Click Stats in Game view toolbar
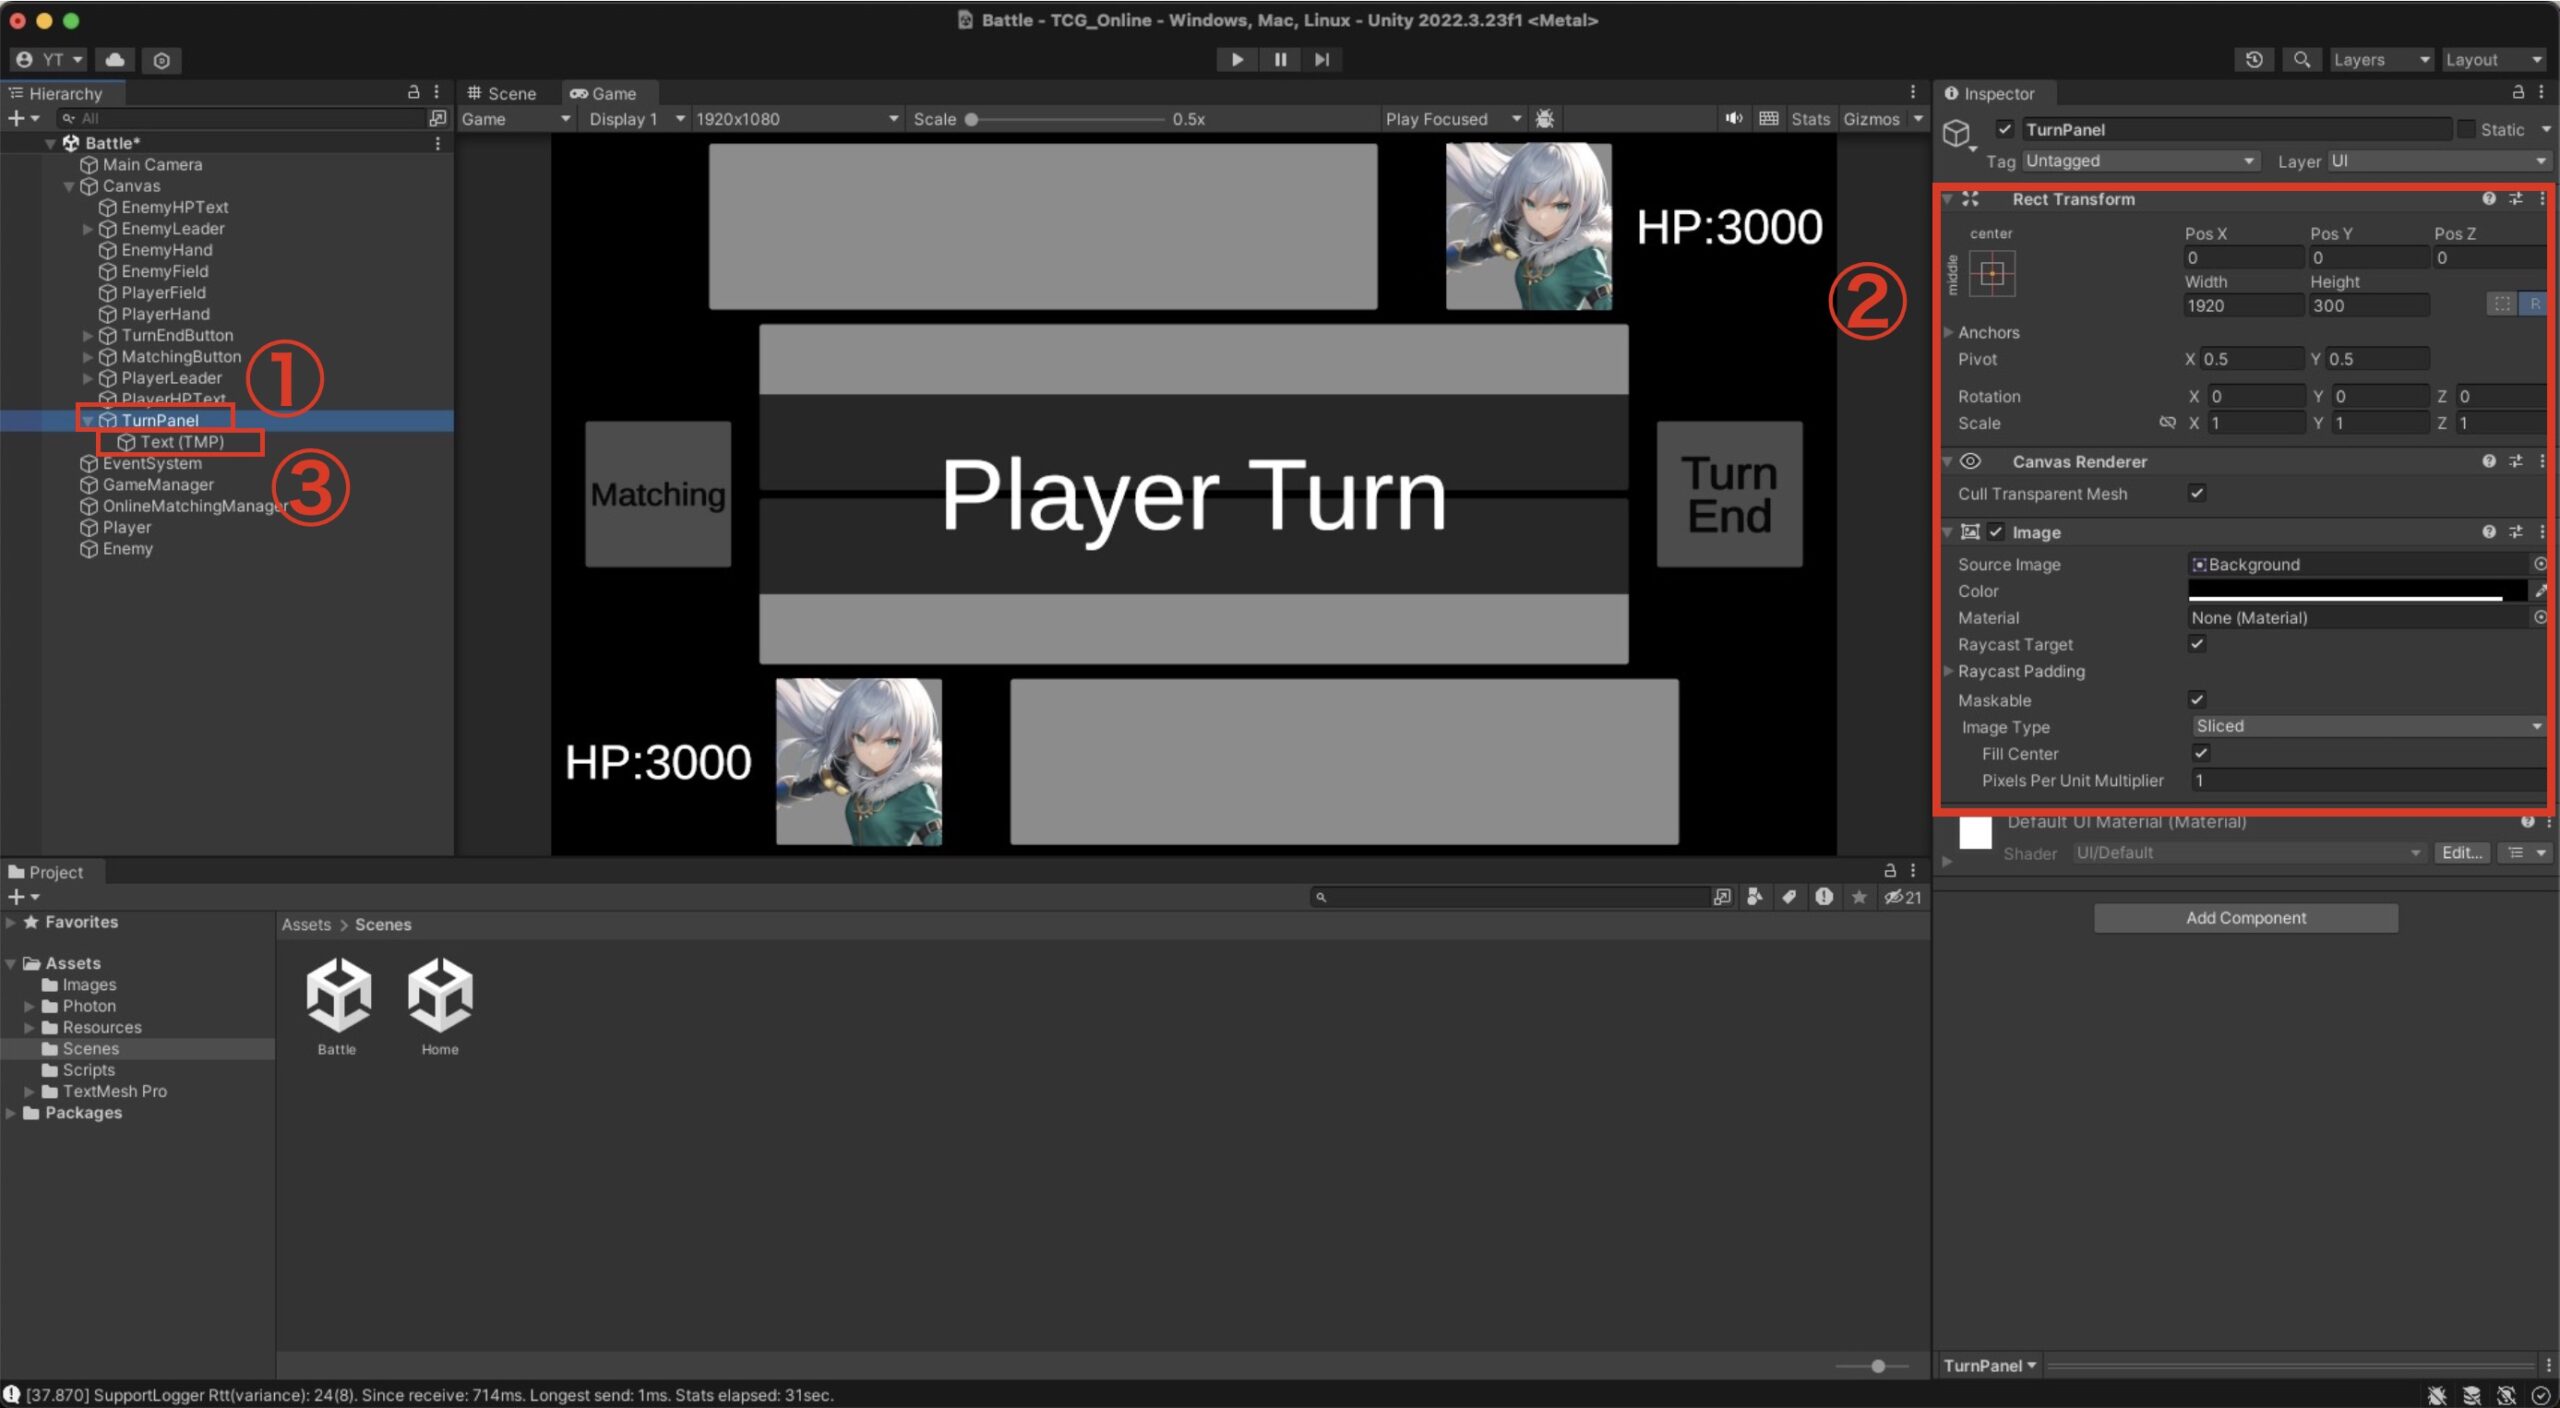2560x1408 pixels. [x=1809, y=119]
